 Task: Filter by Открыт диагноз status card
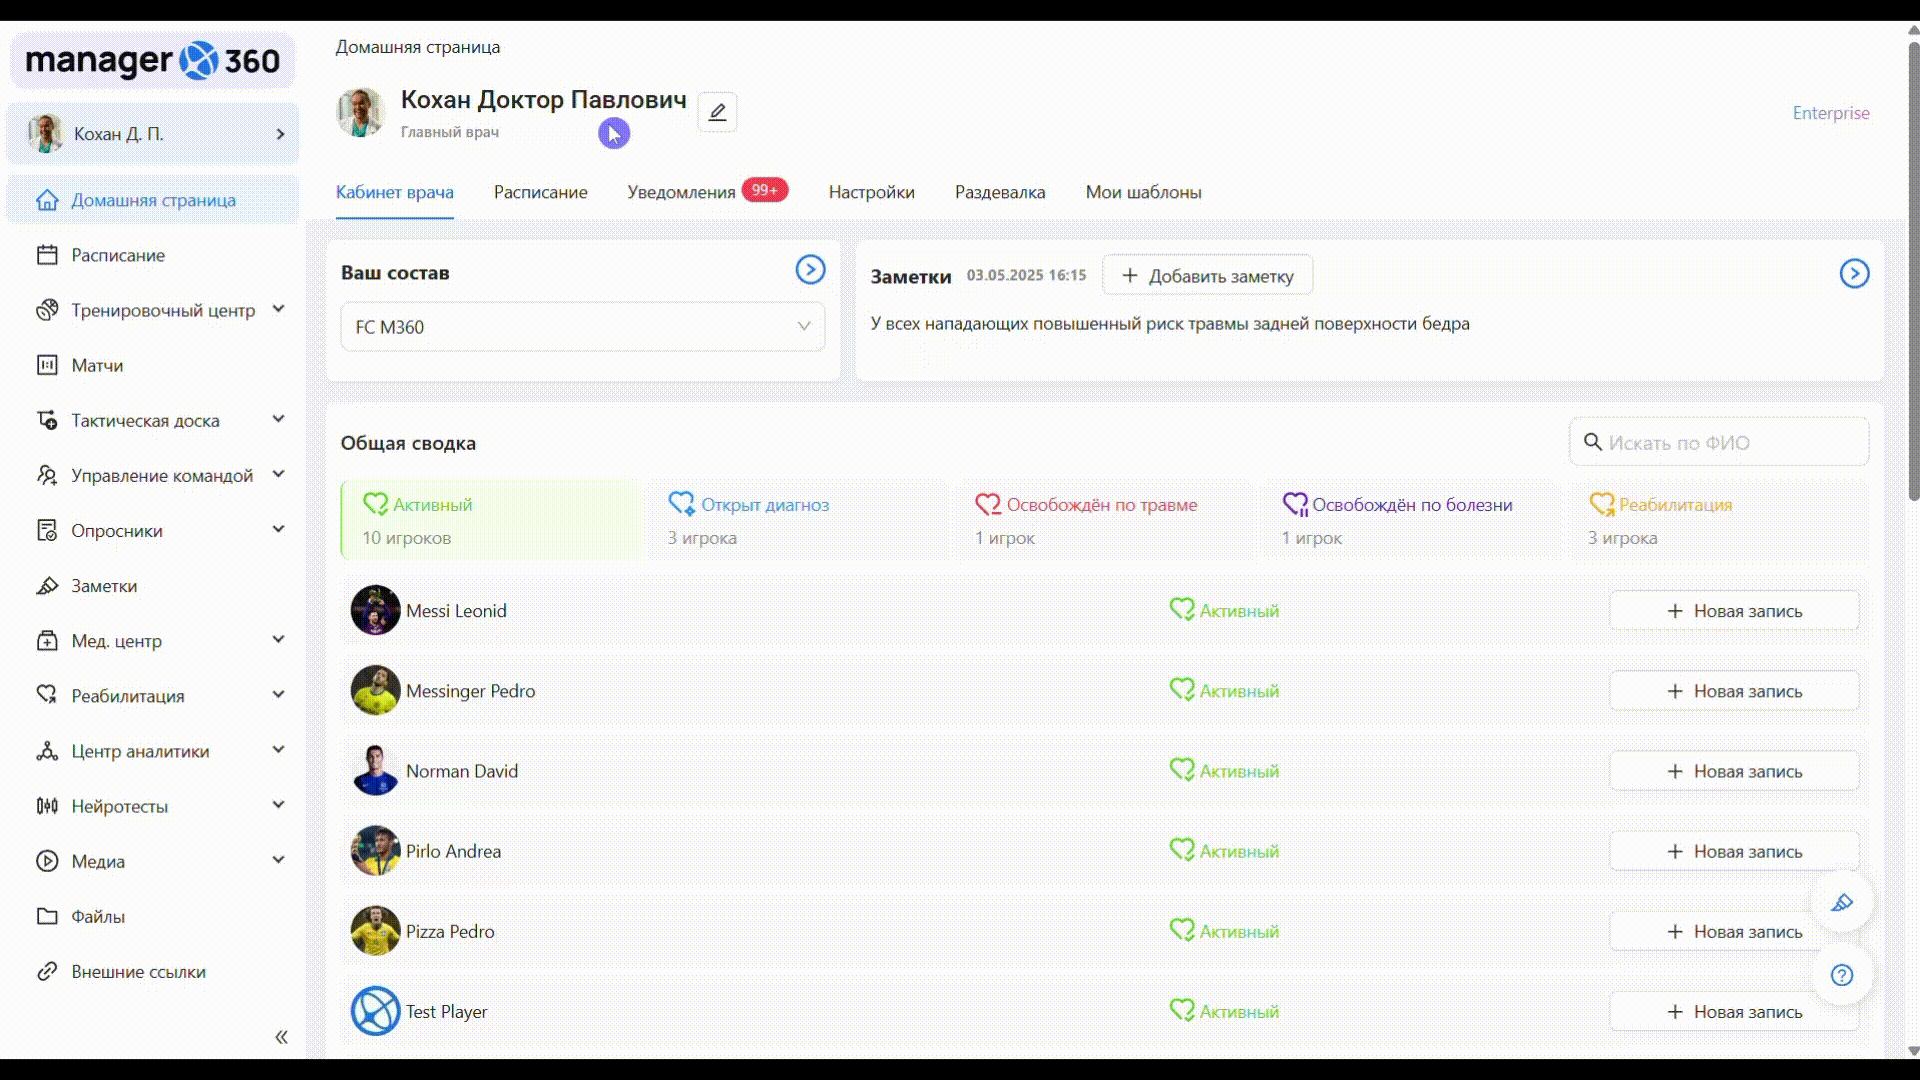point(797,520)
